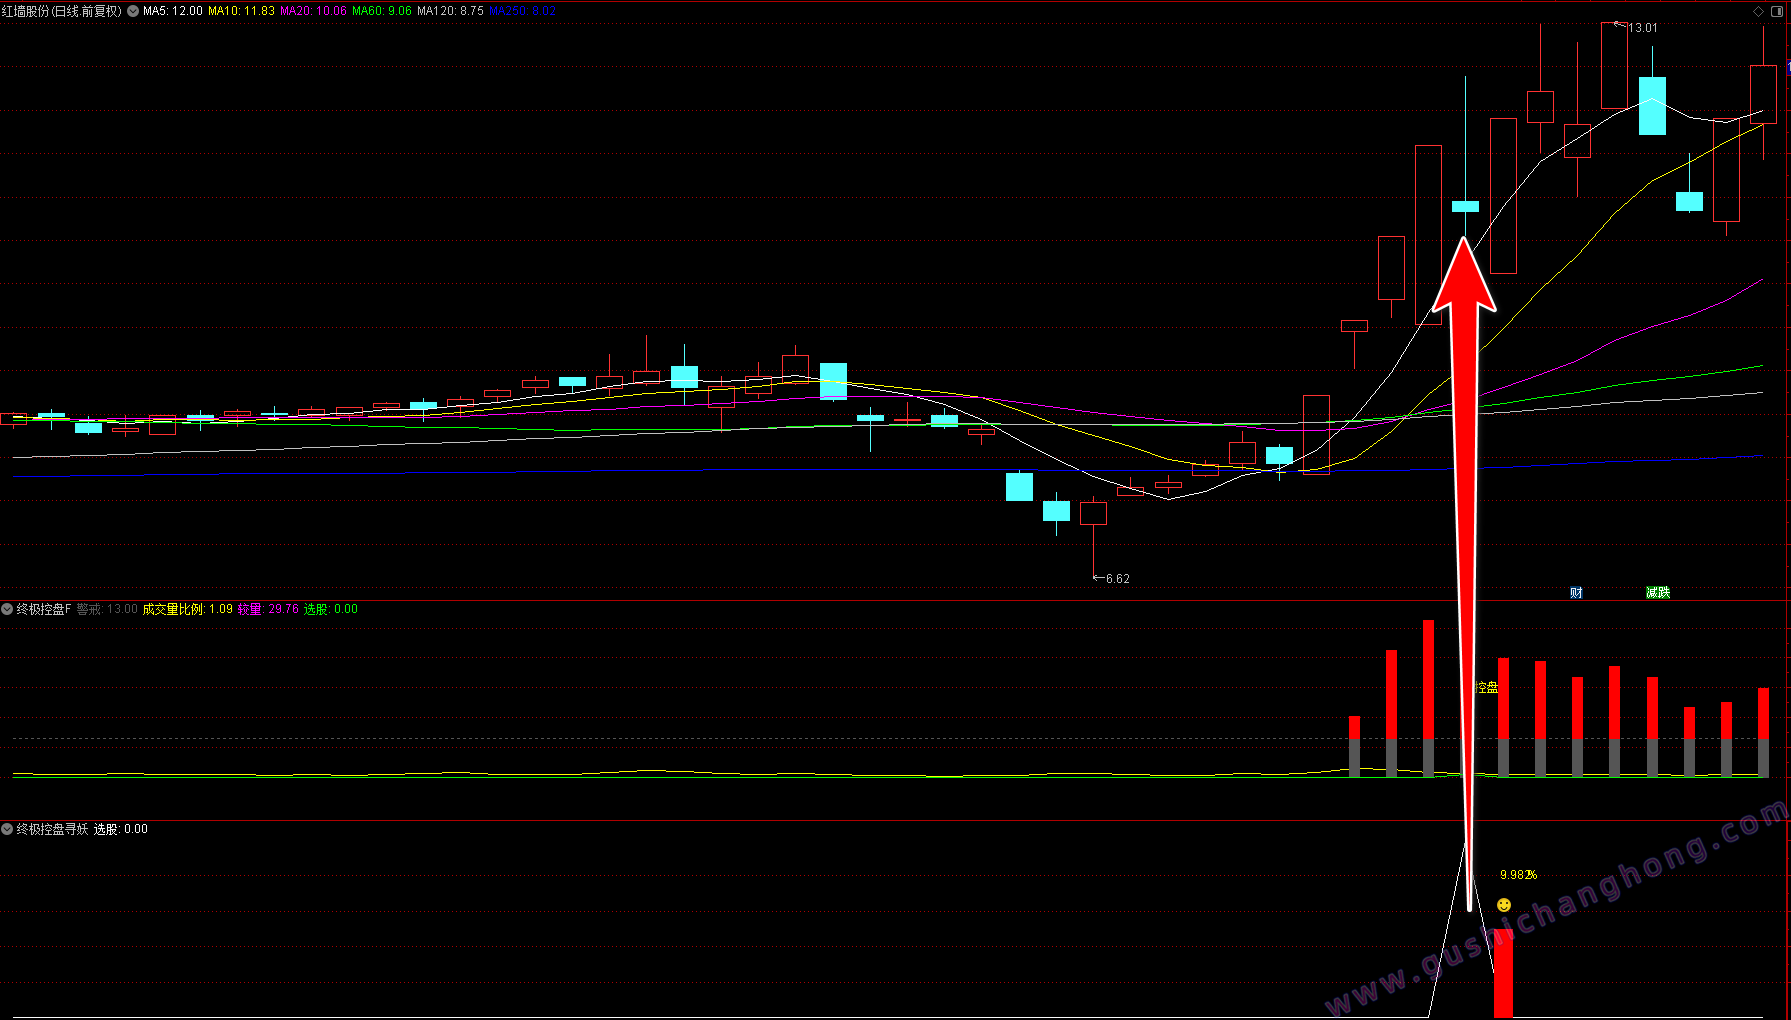Click the 成交量比例: 1.09 value

click(x=187, y=609)
